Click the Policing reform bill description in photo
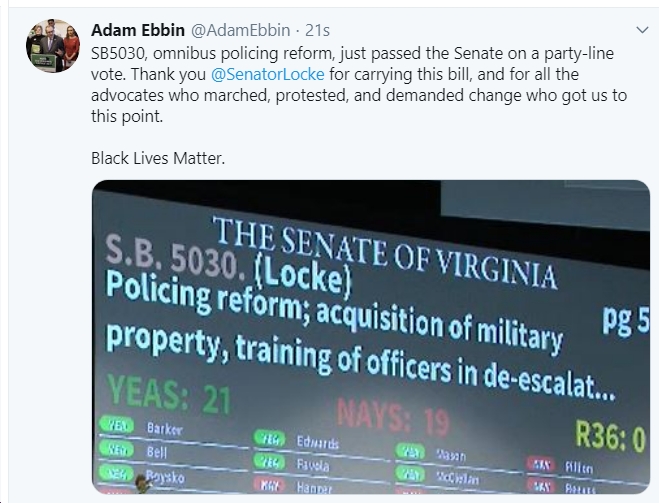Viewport: 659px width, 503px height. tap(359, 336)
